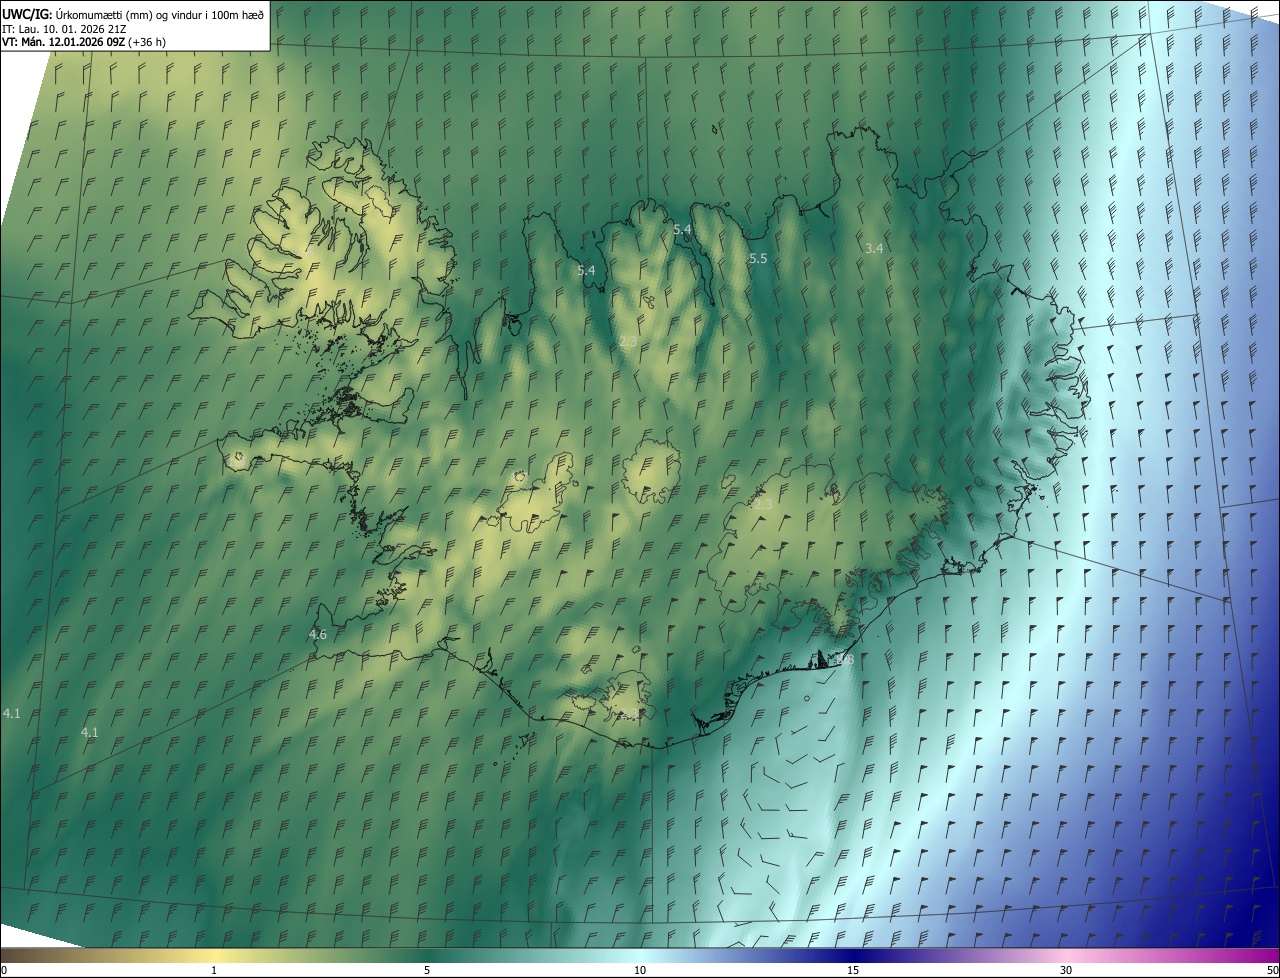
Task: Click the '50' tick label on the colorbar
Action: coord(1272,970)
